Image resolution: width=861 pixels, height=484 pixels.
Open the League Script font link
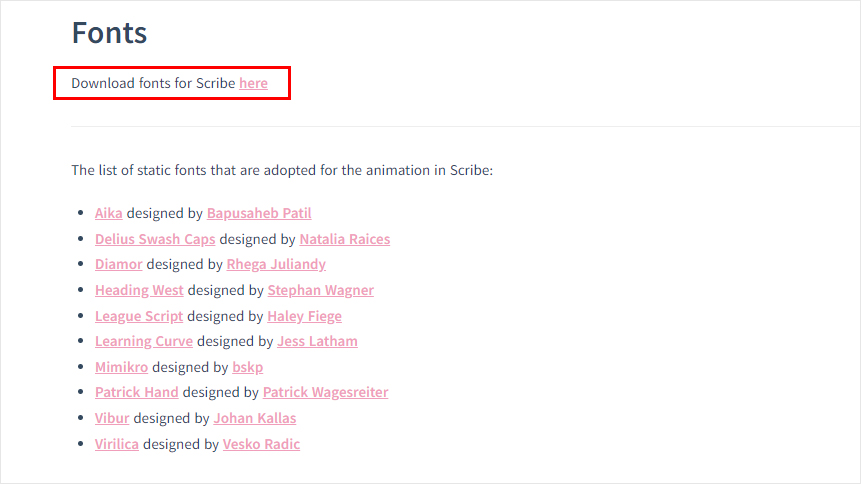pos(139,316)
